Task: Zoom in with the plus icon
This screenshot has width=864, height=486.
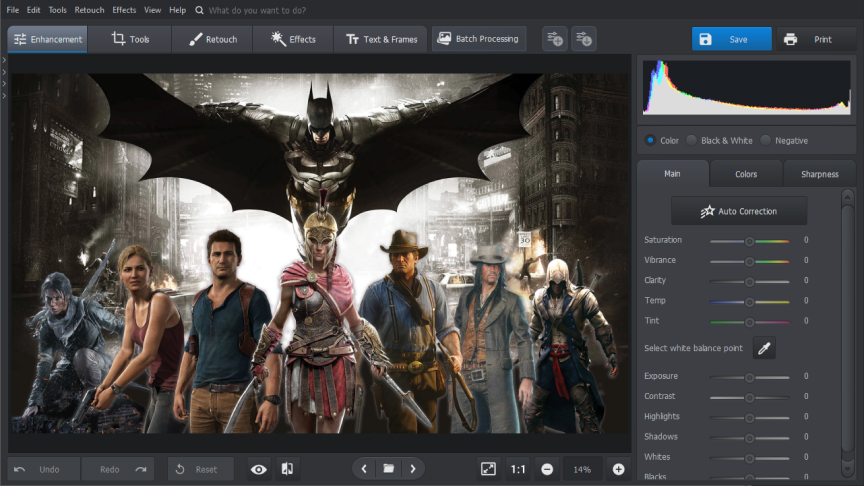Action: (x=619, y=469)
